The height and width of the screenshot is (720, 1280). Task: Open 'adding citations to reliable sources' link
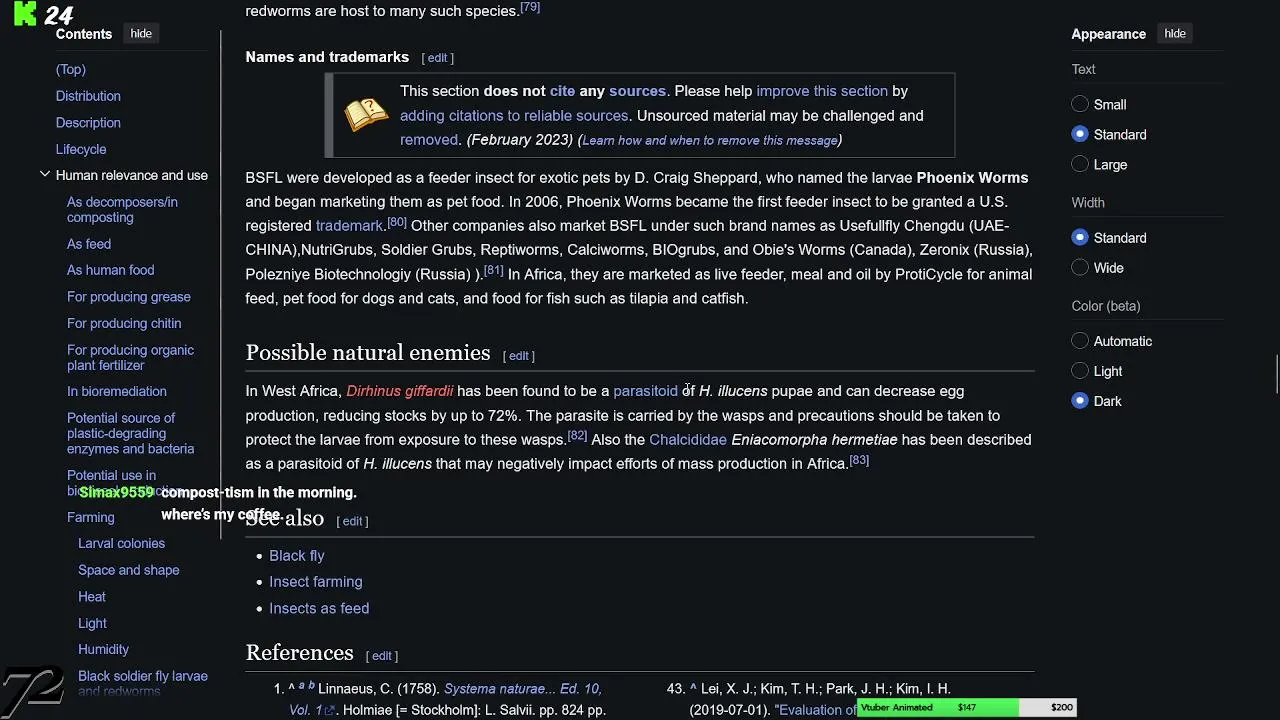coord(514,116)
